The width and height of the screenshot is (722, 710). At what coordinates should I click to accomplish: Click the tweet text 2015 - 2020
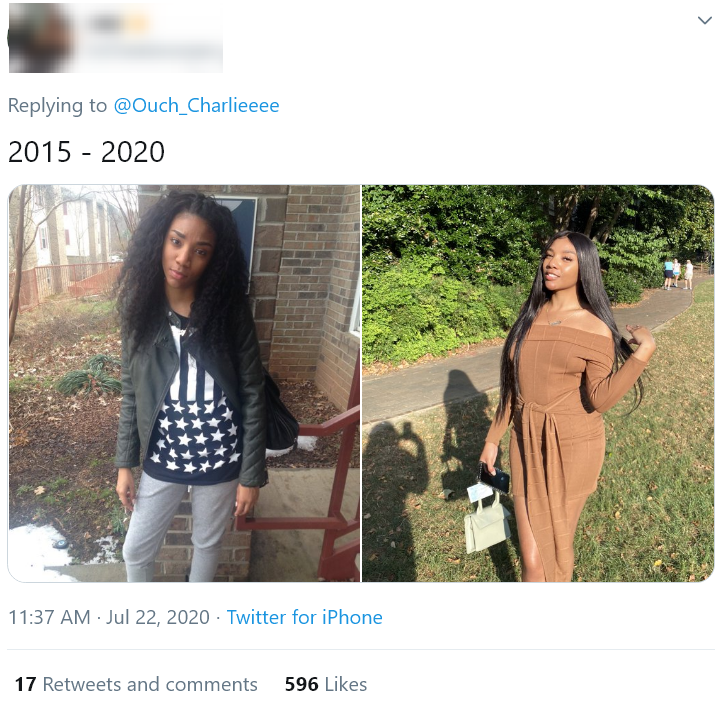coord(86,152)
